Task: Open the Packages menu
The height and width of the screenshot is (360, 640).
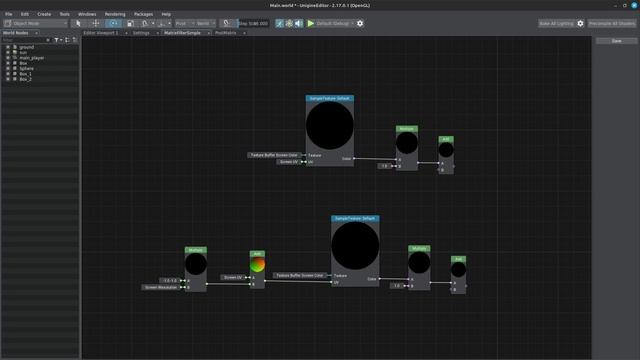Action: pos(143,14)
